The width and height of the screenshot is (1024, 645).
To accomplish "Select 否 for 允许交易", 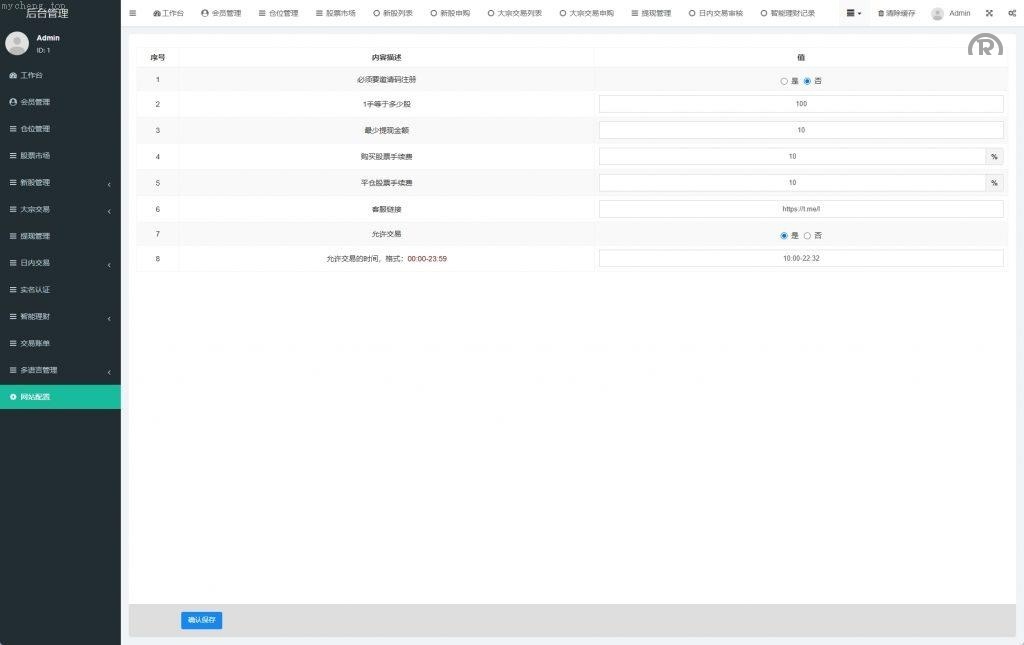I will pyautogui.click(x=807, y=236).
